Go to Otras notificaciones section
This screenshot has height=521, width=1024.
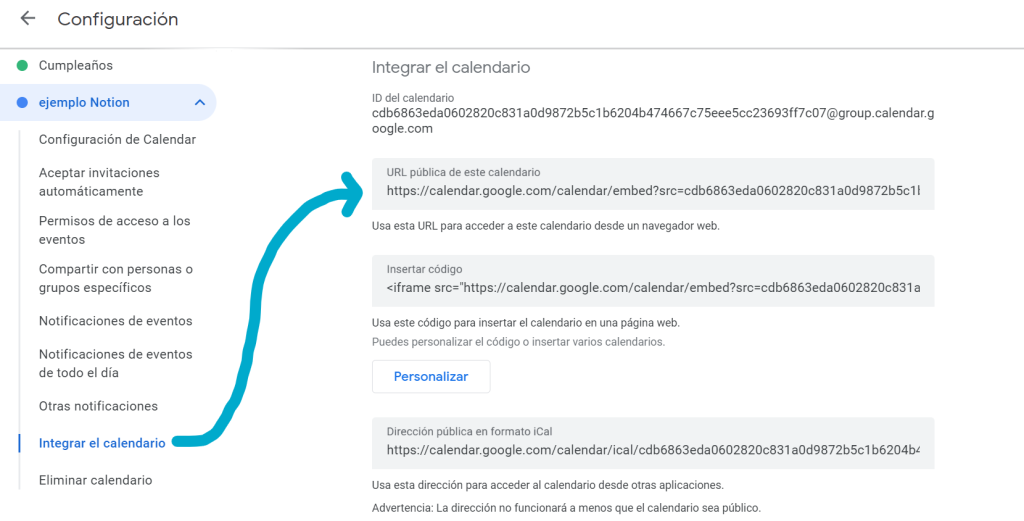point(98,406)
